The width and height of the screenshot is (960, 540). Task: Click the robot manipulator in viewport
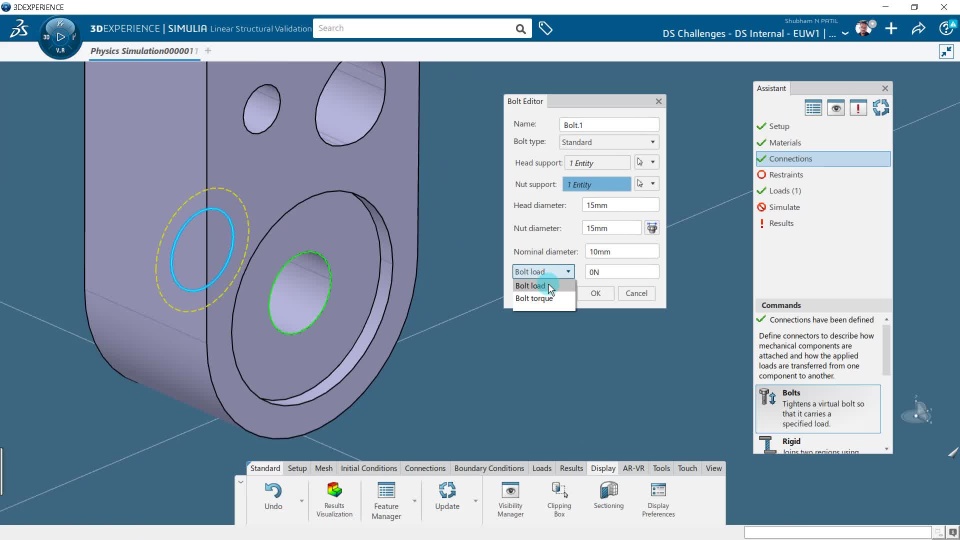(917, 411)
